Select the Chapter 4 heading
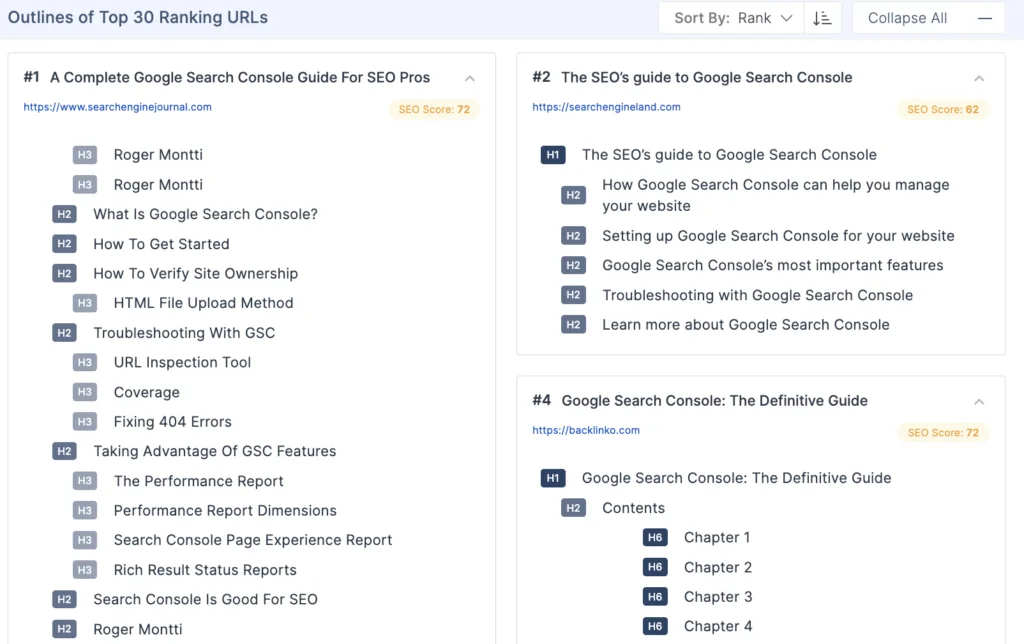 tap(718, 626)
